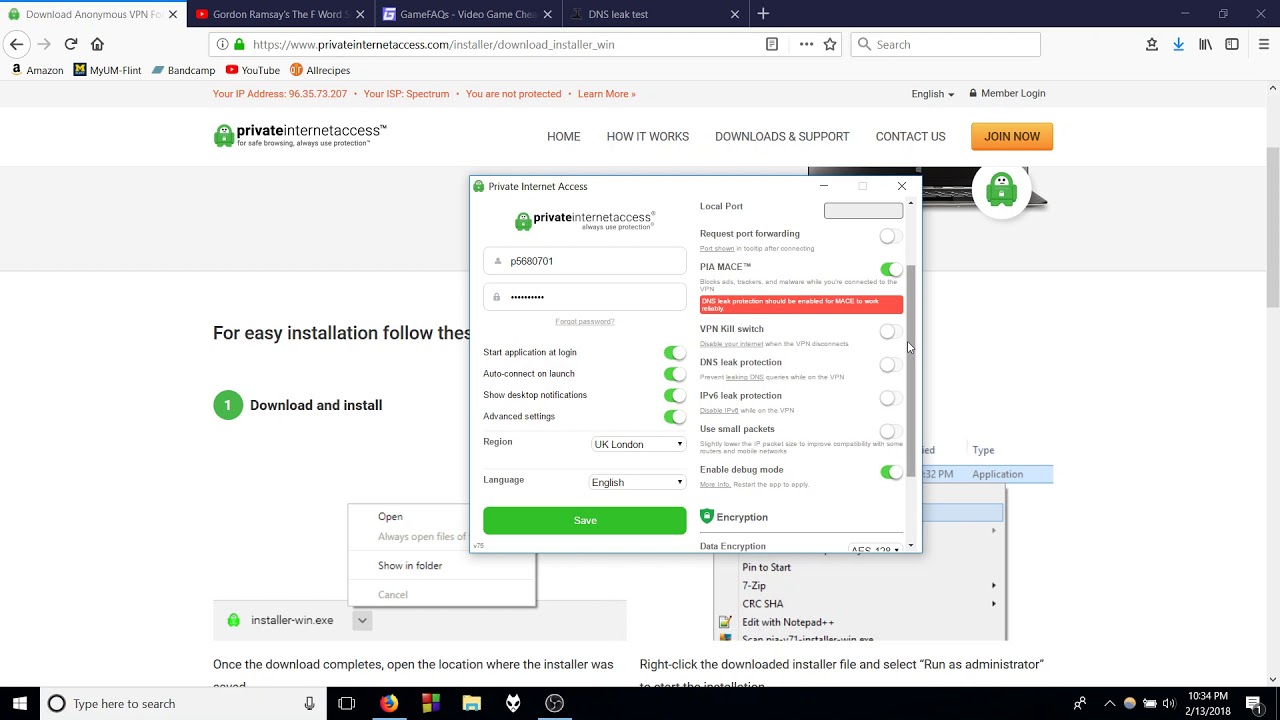This screenshot has width=1280, height=720.
Task: Enable IPv6 leak protection
Action: pos(890,398)
